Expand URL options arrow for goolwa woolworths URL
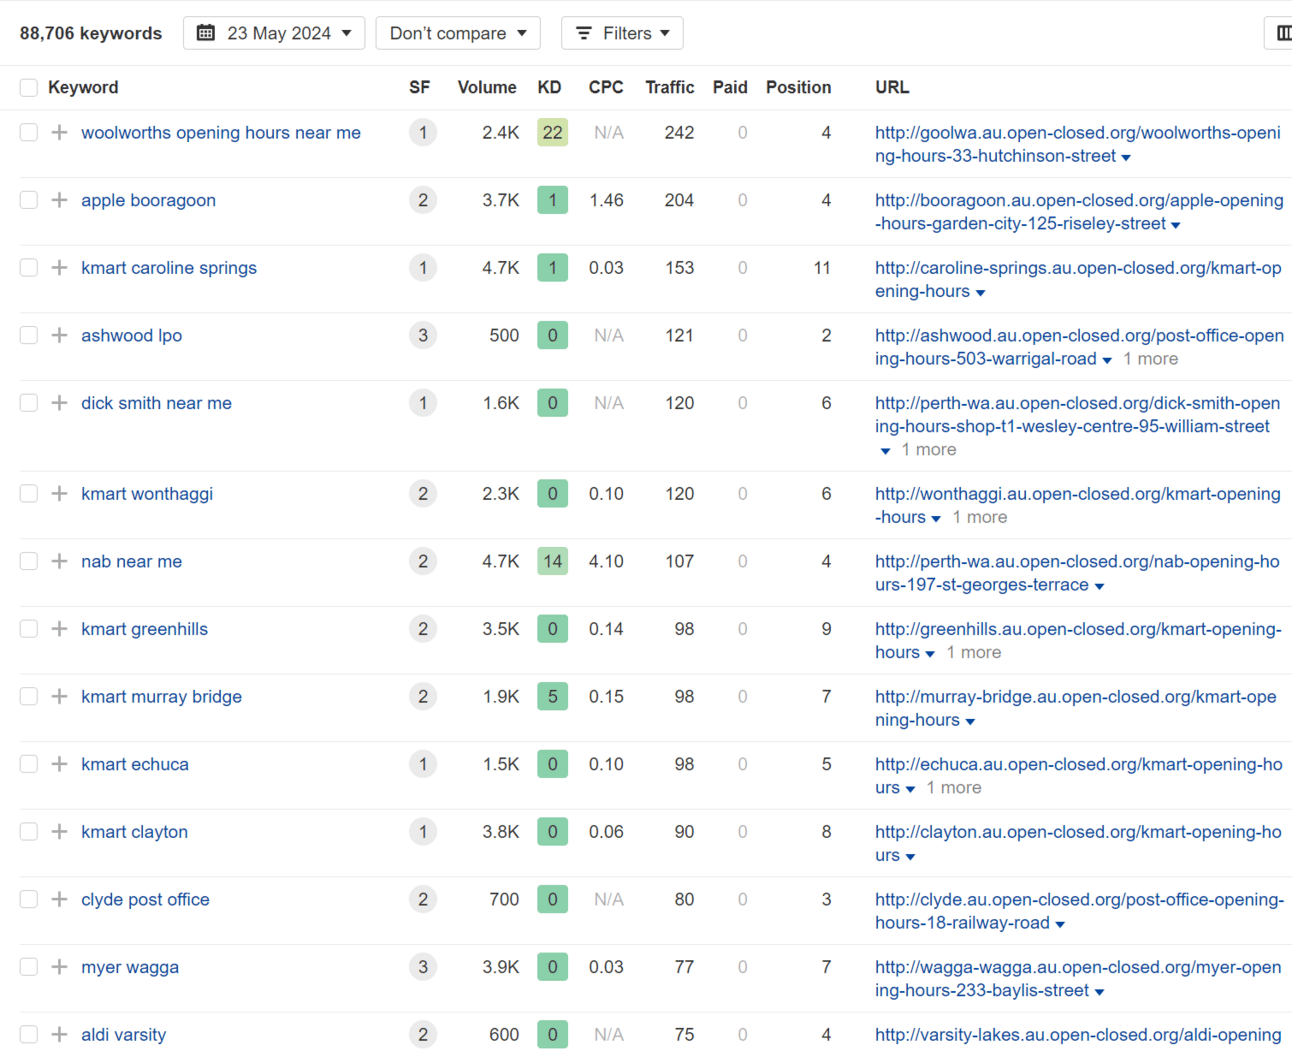The width and height of the screenshot is (1292, 1051). 1126,157
